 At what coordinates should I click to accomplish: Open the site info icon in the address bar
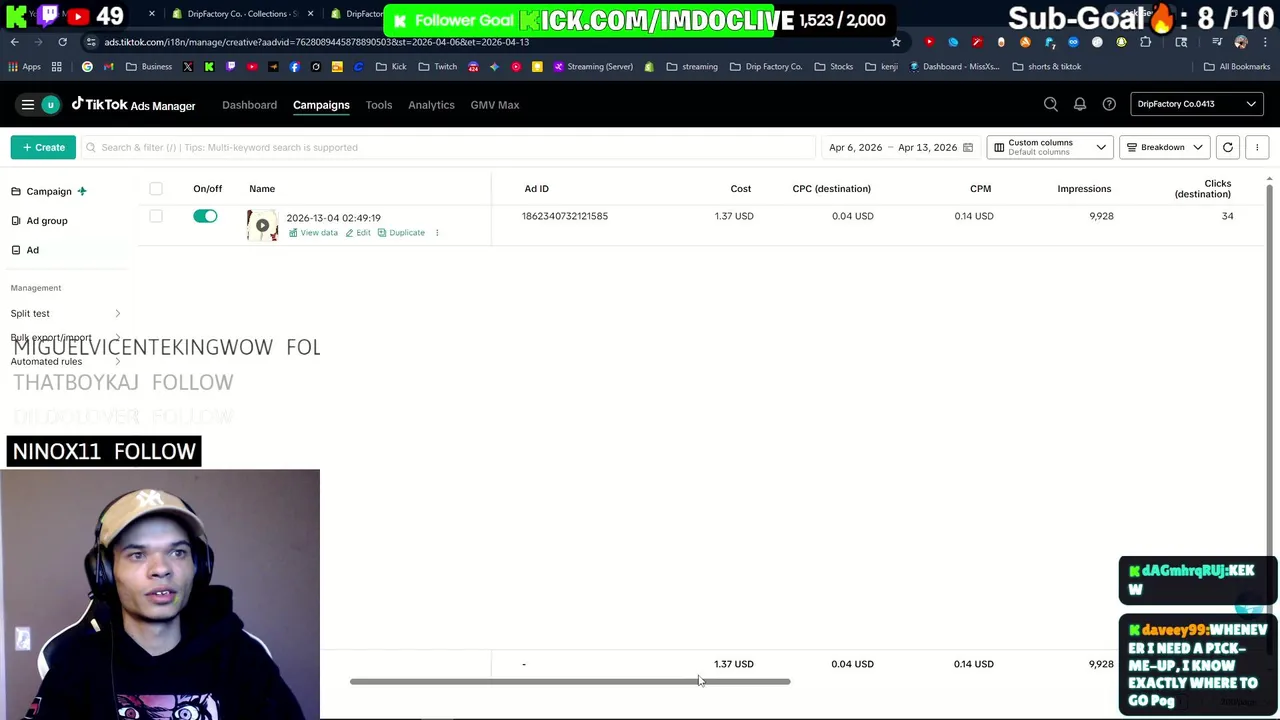91,42
